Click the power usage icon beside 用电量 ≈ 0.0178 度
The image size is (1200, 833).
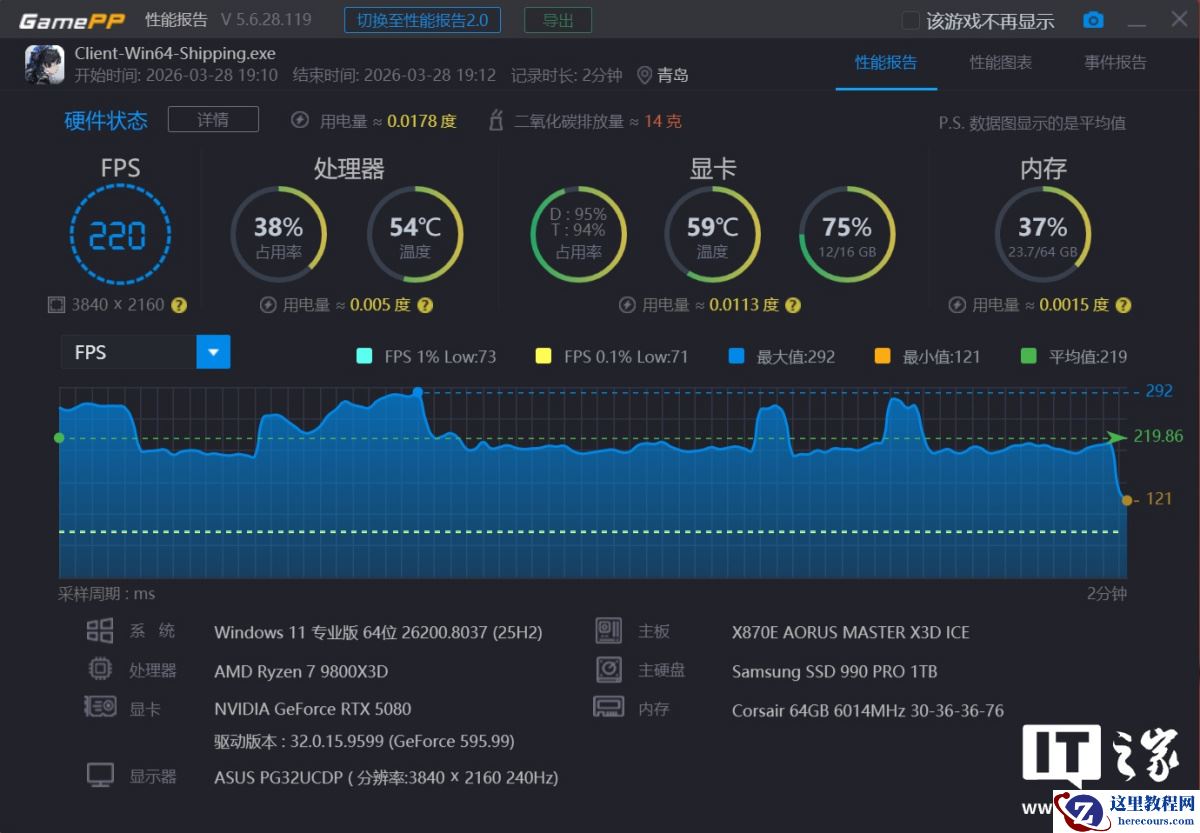[299, 121]
